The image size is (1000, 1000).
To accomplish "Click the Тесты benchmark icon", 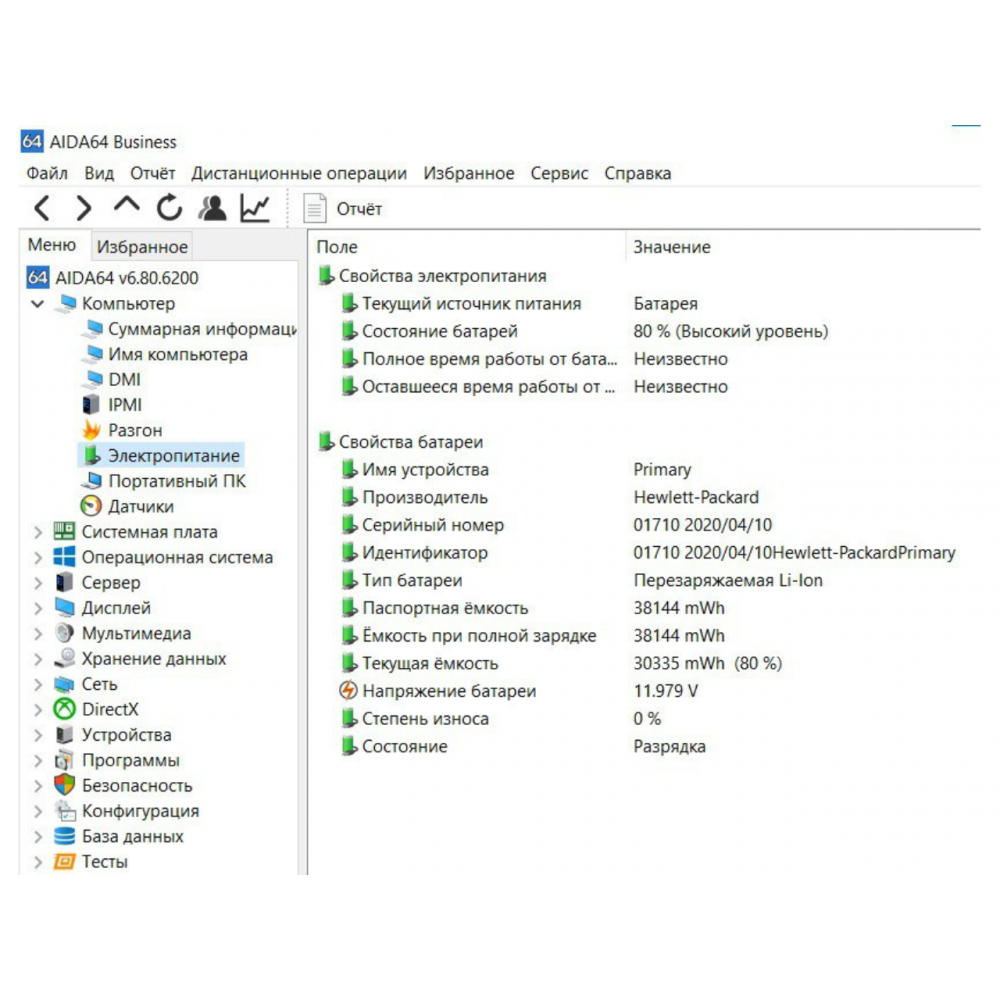I will (64, 861).
